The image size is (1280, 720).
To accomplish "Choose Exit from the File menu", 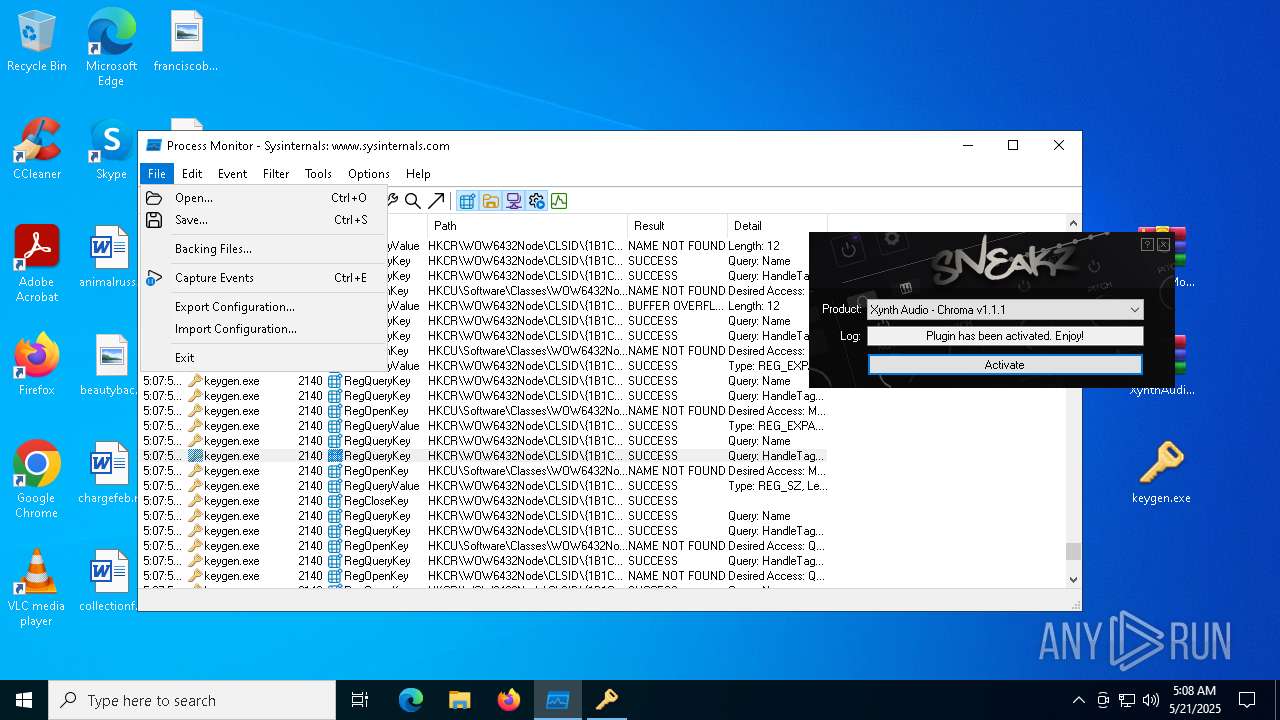I will point(262,358).
